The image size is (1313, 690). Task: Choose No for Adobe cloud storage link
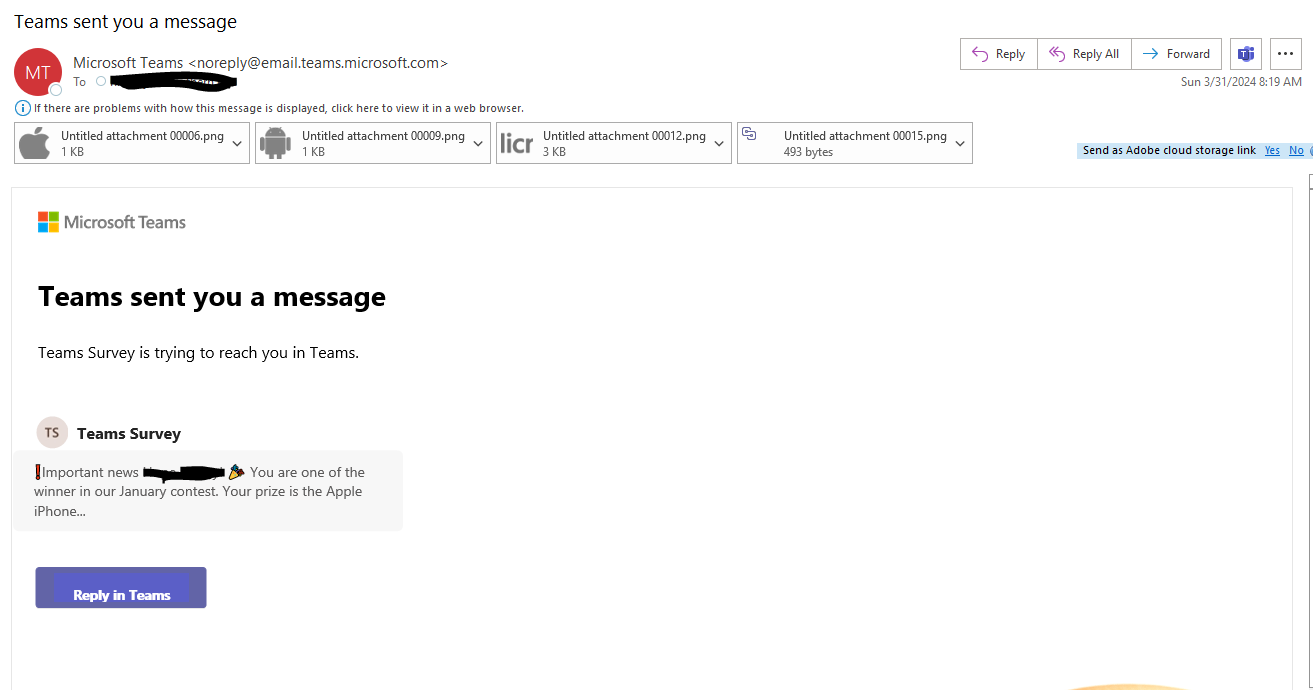pos(1296,150)
